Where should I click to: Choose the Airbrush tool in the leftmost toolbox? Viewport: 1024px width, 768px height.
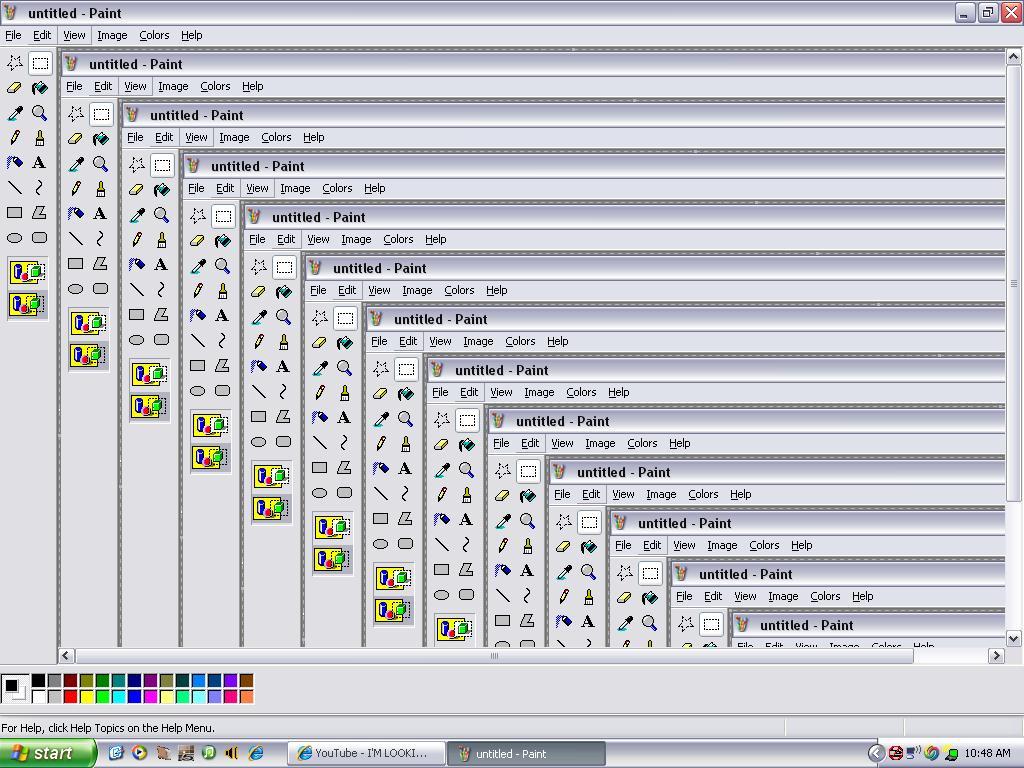tap(15, 162)
